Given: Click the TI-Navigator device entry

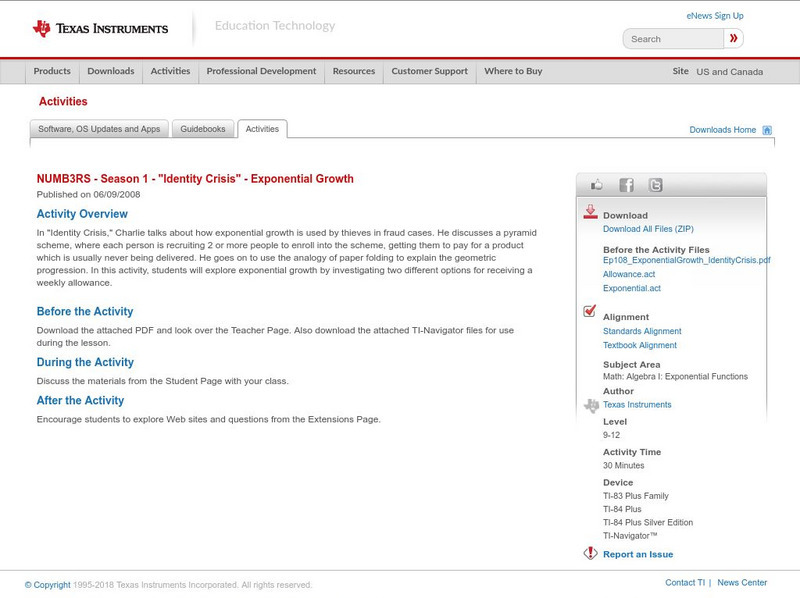Looking at the screenshot, I should pyautogui.click(x=630, y=536).
